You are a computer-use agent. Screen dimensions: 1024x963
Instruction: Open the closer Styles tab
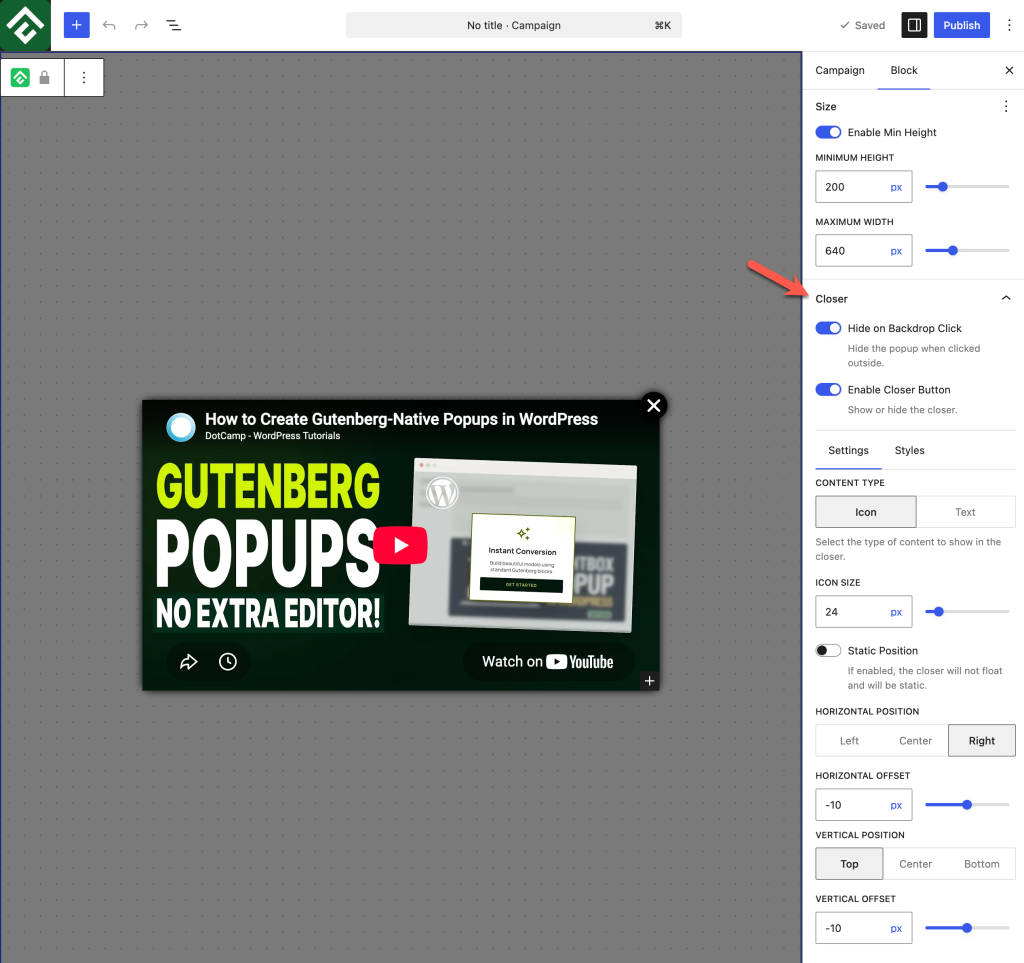[909, 450]
